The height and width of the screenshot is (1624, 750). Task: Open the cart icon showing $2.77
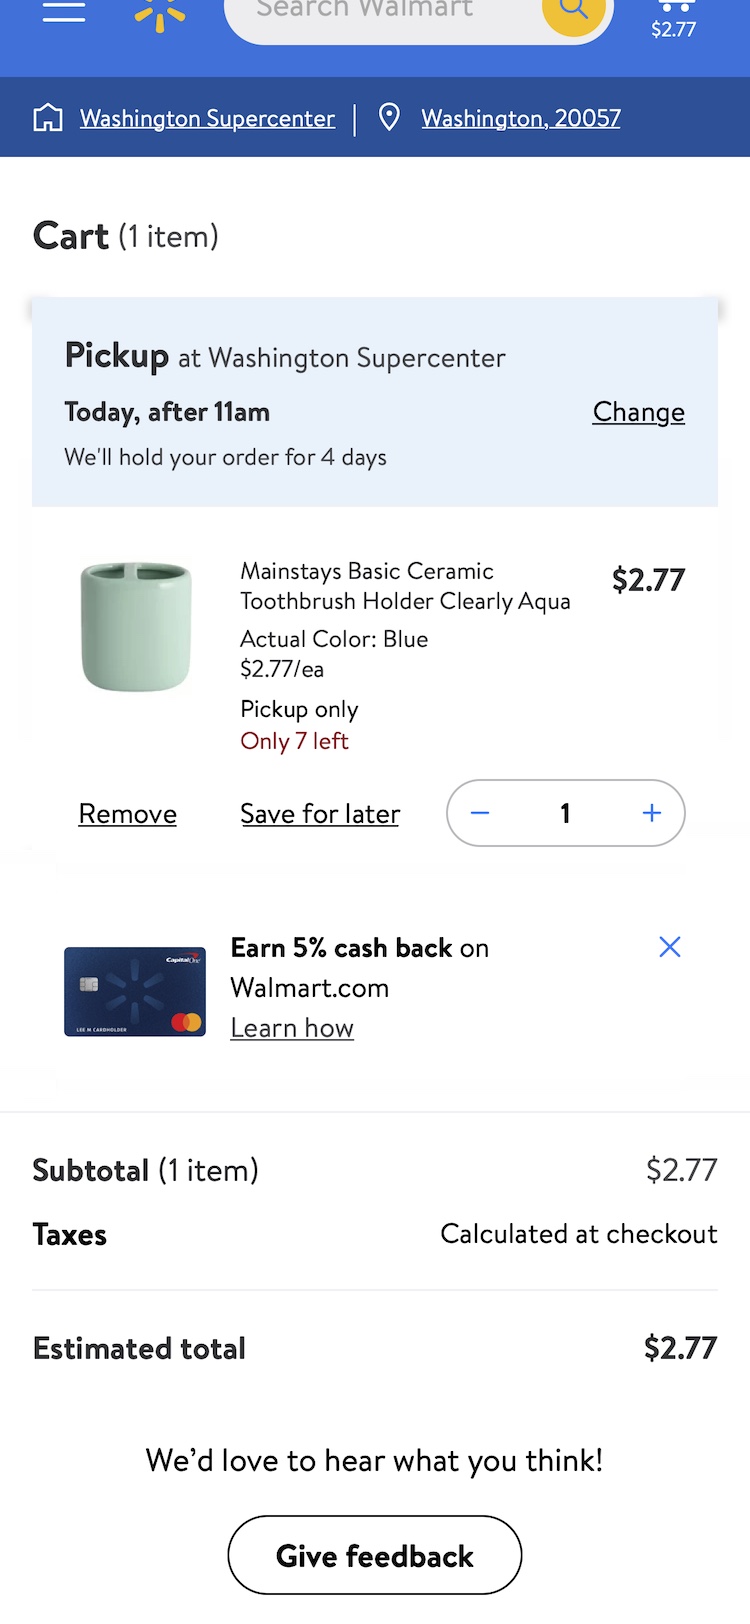tap(673, 17)
